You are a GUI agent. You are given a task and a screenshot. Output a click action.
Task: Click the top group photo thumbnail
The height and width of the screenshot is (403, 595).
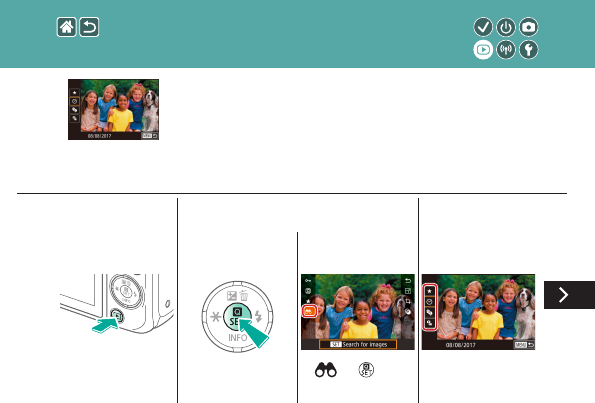pos(113,109)
